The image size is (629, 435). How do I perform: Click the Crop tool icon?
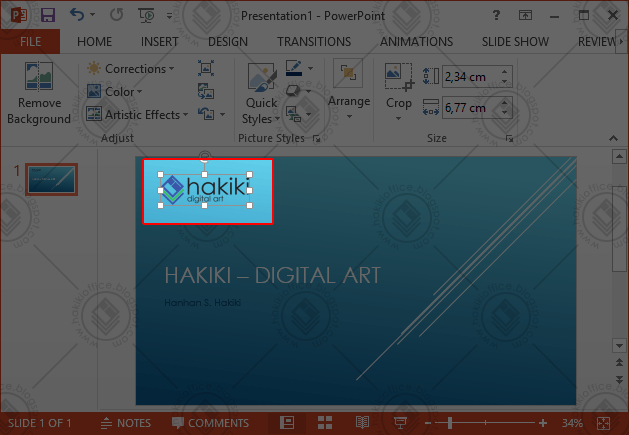[398, 76]
